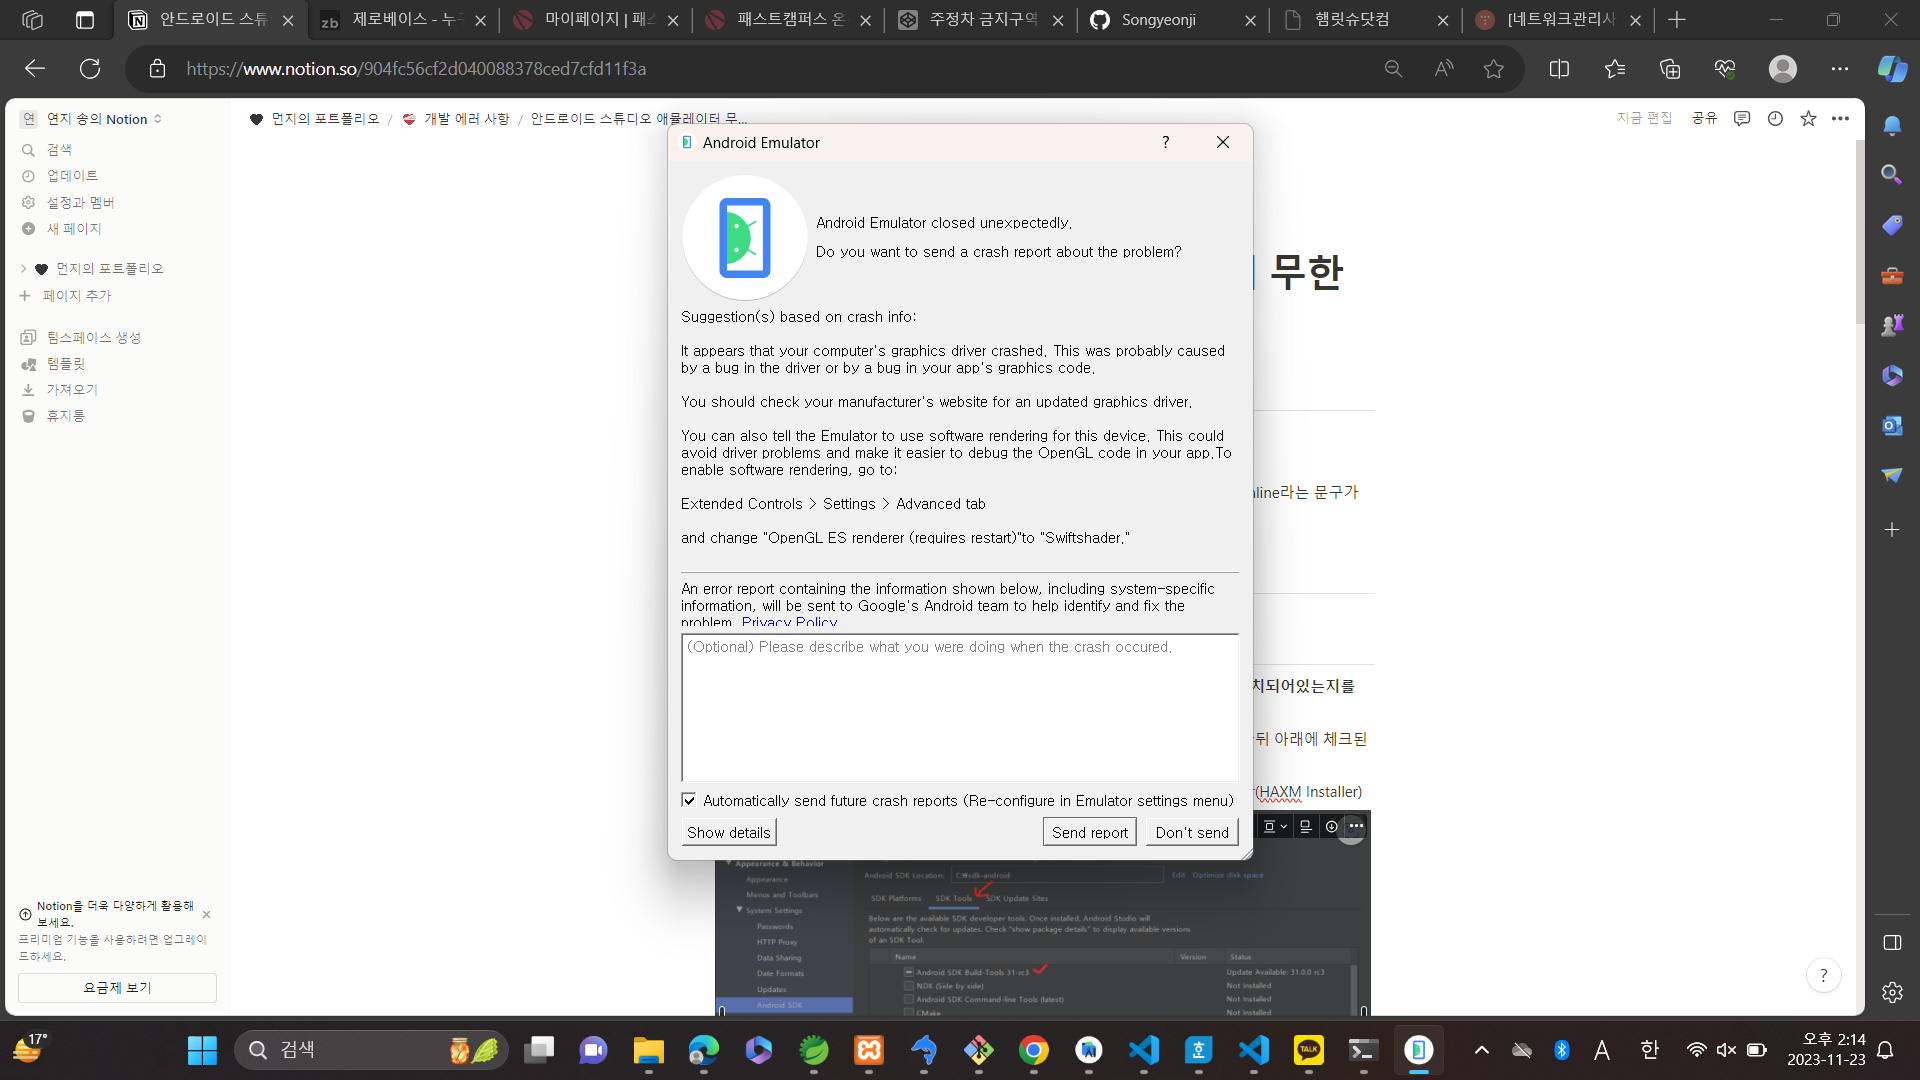Show hidden system tray icons
Screen dimensions: 1920x1080
pyautogui.click(x=1481, y=1050)
